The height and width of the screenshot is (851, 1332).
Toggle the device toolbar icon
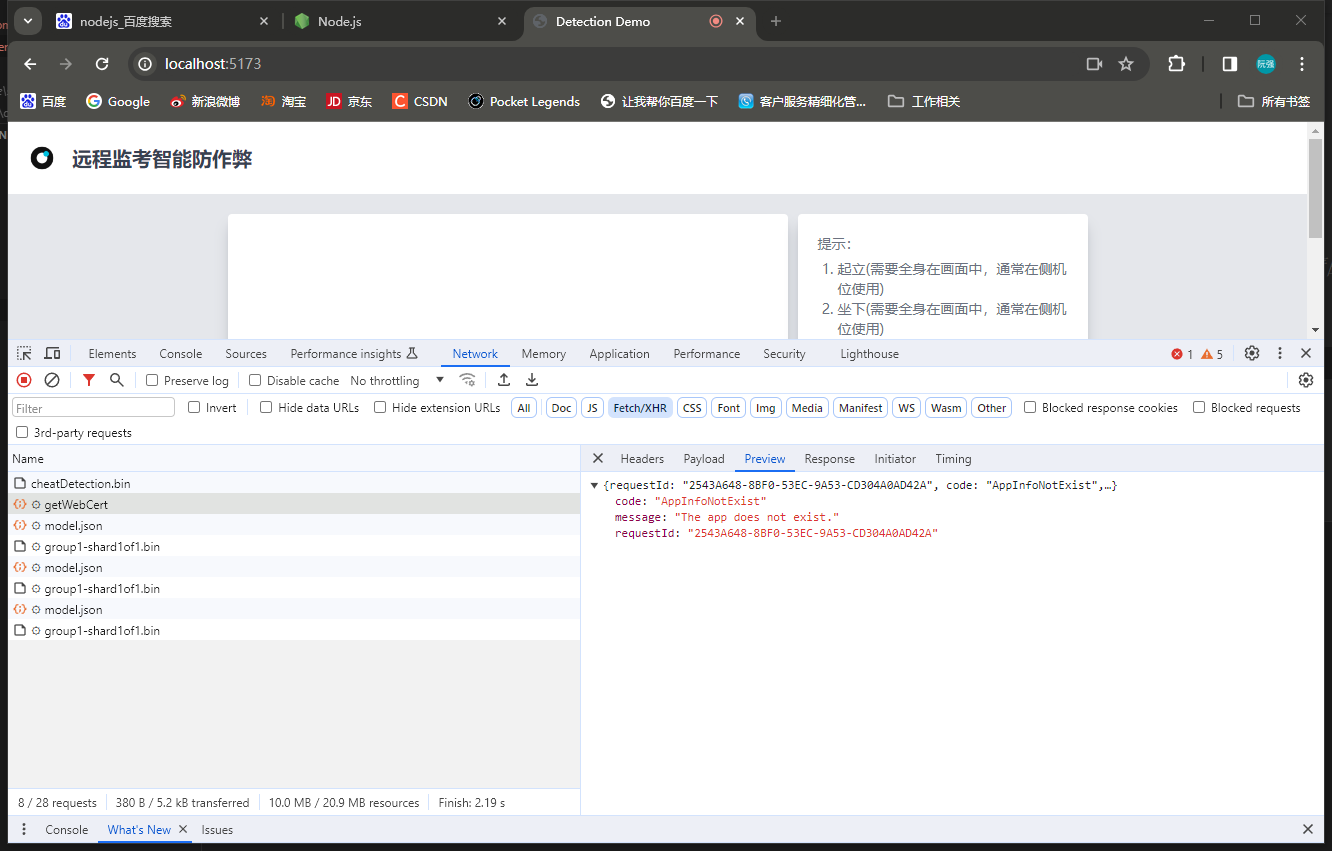(52, 353)
